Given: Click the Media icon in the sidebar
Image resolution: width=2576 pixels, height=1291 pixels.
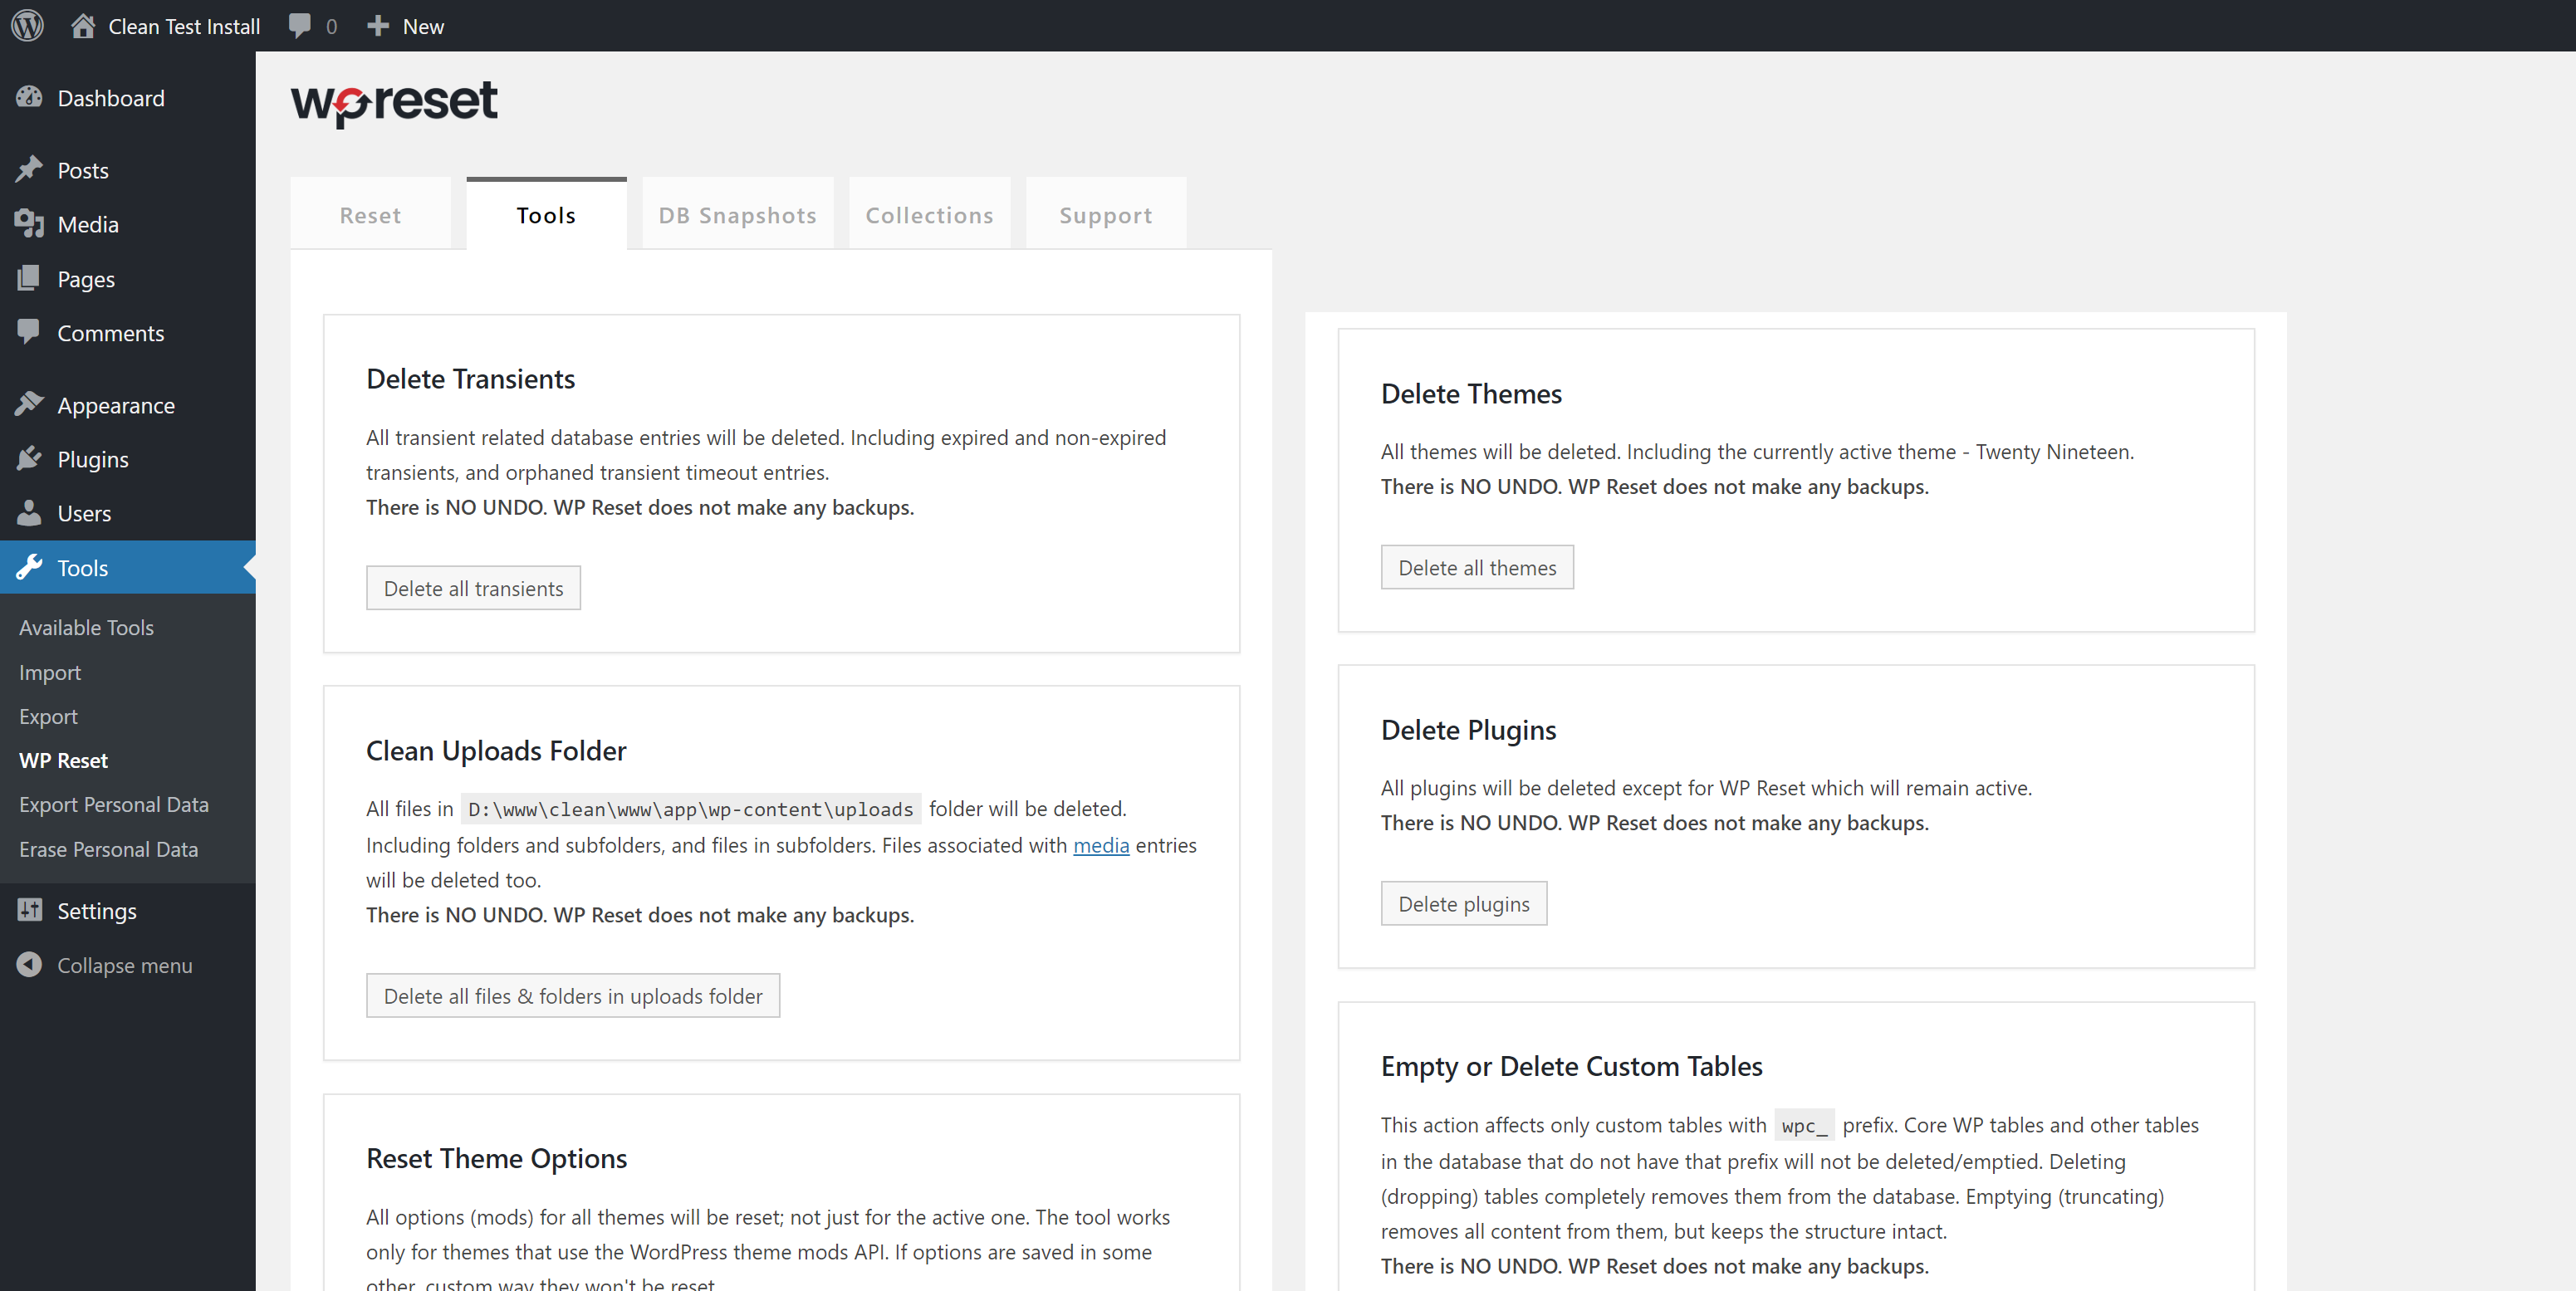Looking at the screenshot, I should tap(29, 223).
